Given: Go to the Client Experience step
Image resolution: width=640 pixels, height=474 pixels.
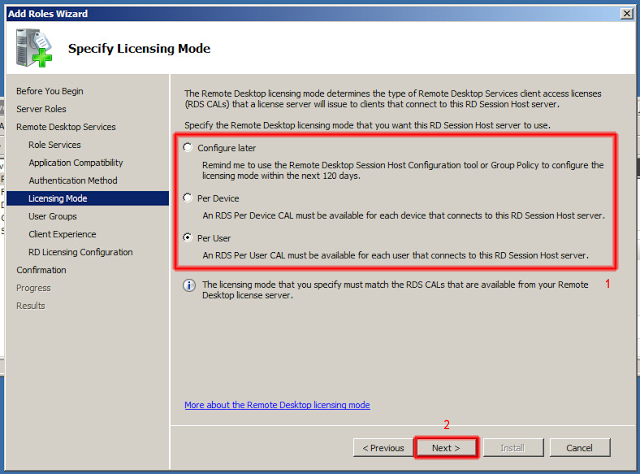Looking at the screenshot, I should [62, 234].
